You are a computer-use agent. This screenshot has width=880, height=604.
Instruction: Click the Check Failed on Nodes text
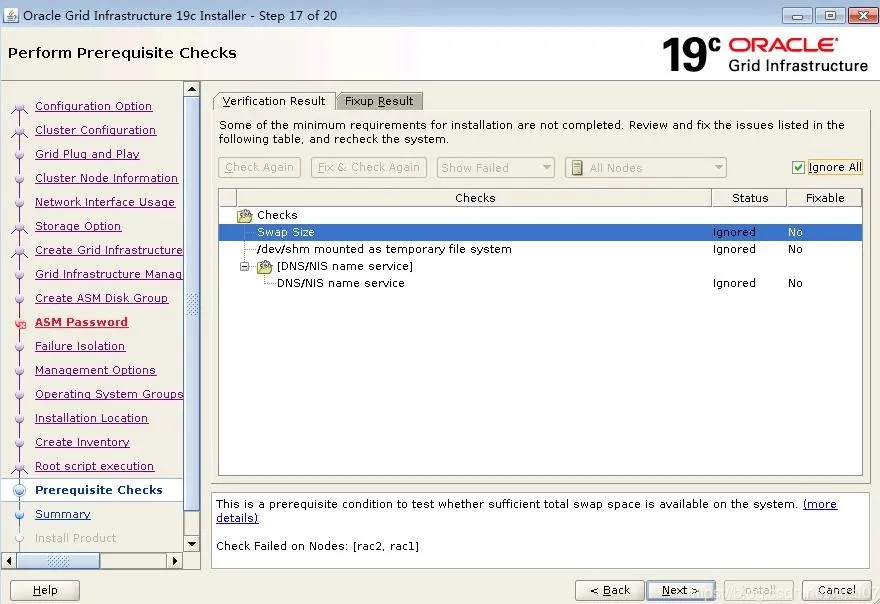point(318,546)
